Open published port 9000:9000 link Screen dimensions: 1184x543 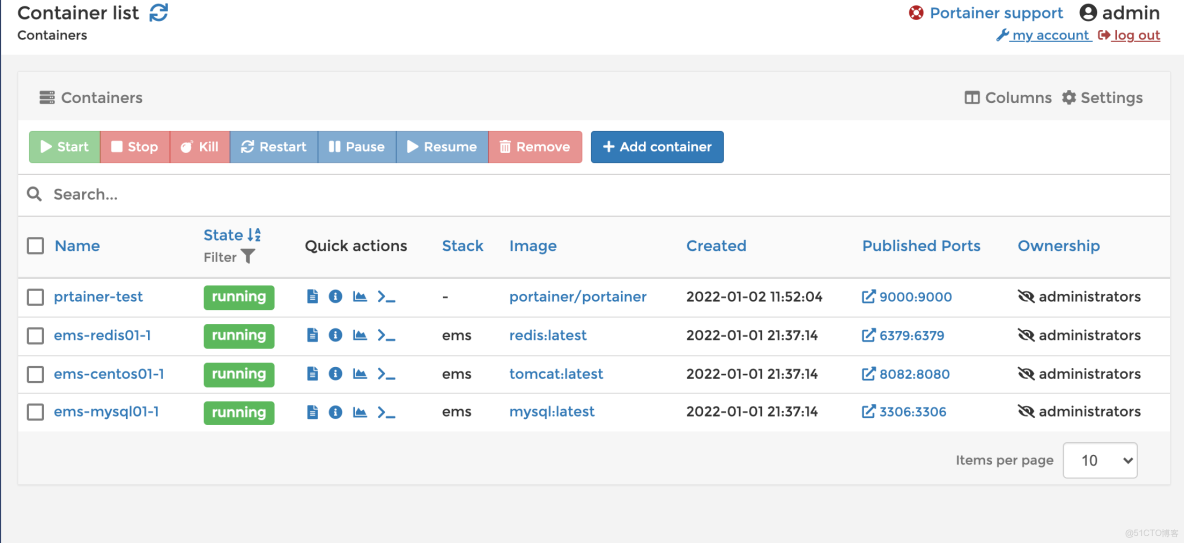tap(907, 297)
